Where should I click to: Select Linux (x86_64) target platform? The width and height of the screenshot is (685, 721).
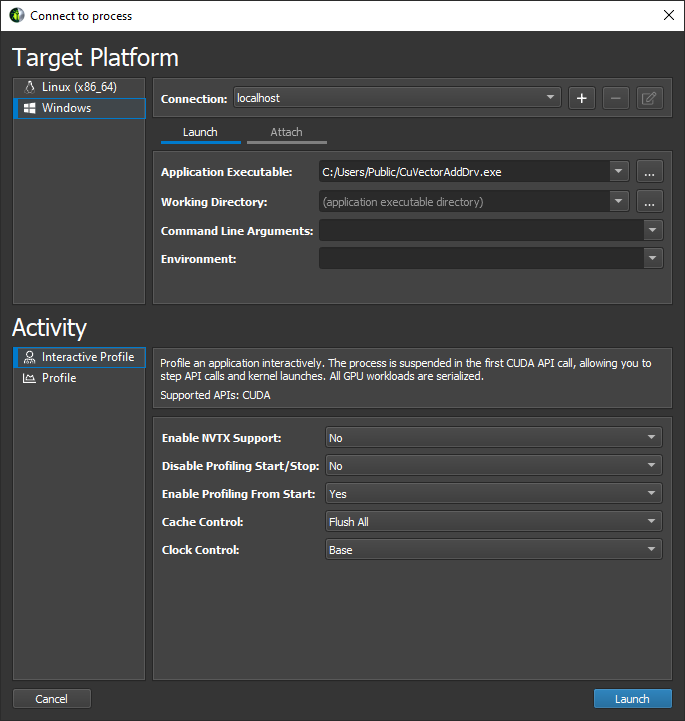(79, 87)
